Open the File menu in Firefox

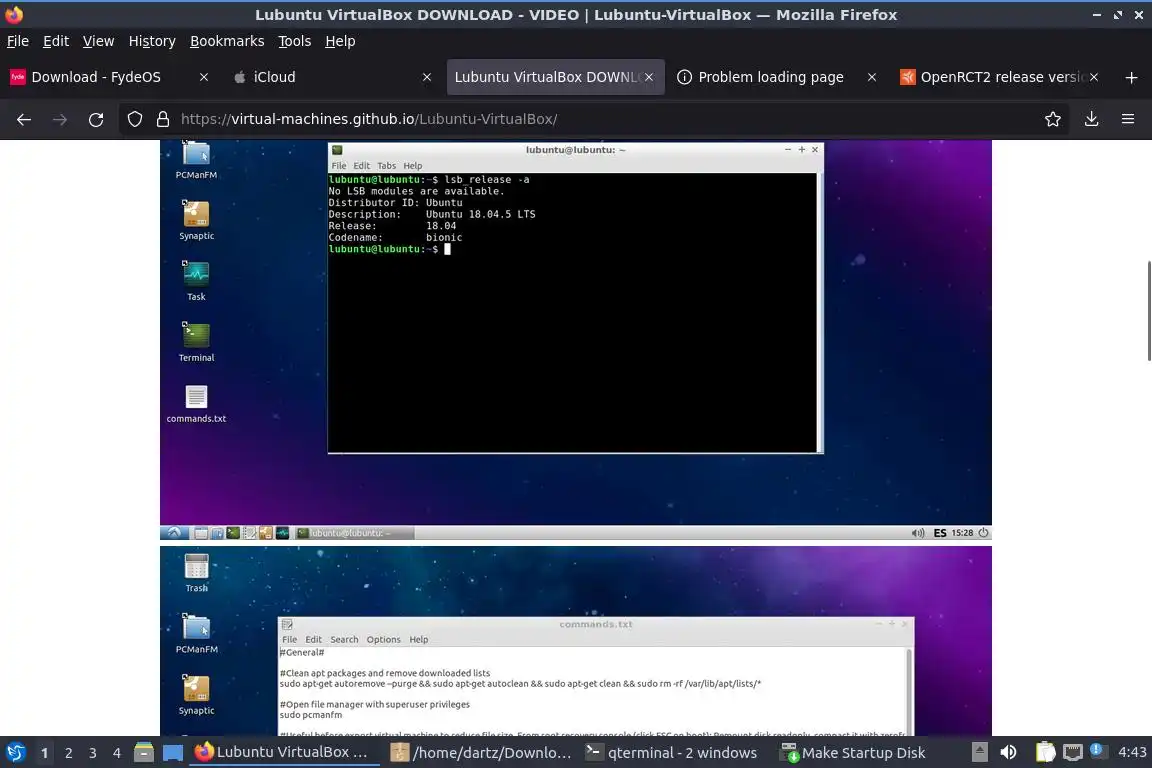click(18, 41)
